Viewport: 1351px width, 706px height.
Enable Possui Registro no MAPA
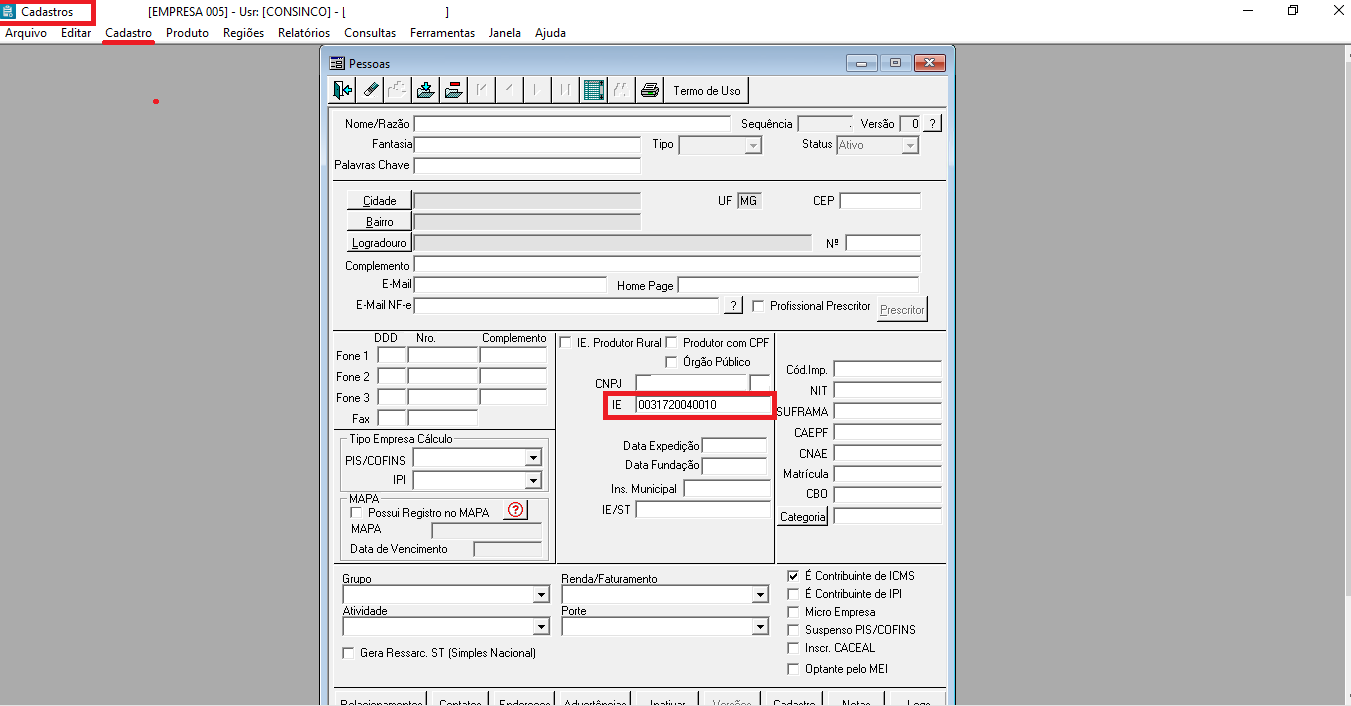point(356,512)
